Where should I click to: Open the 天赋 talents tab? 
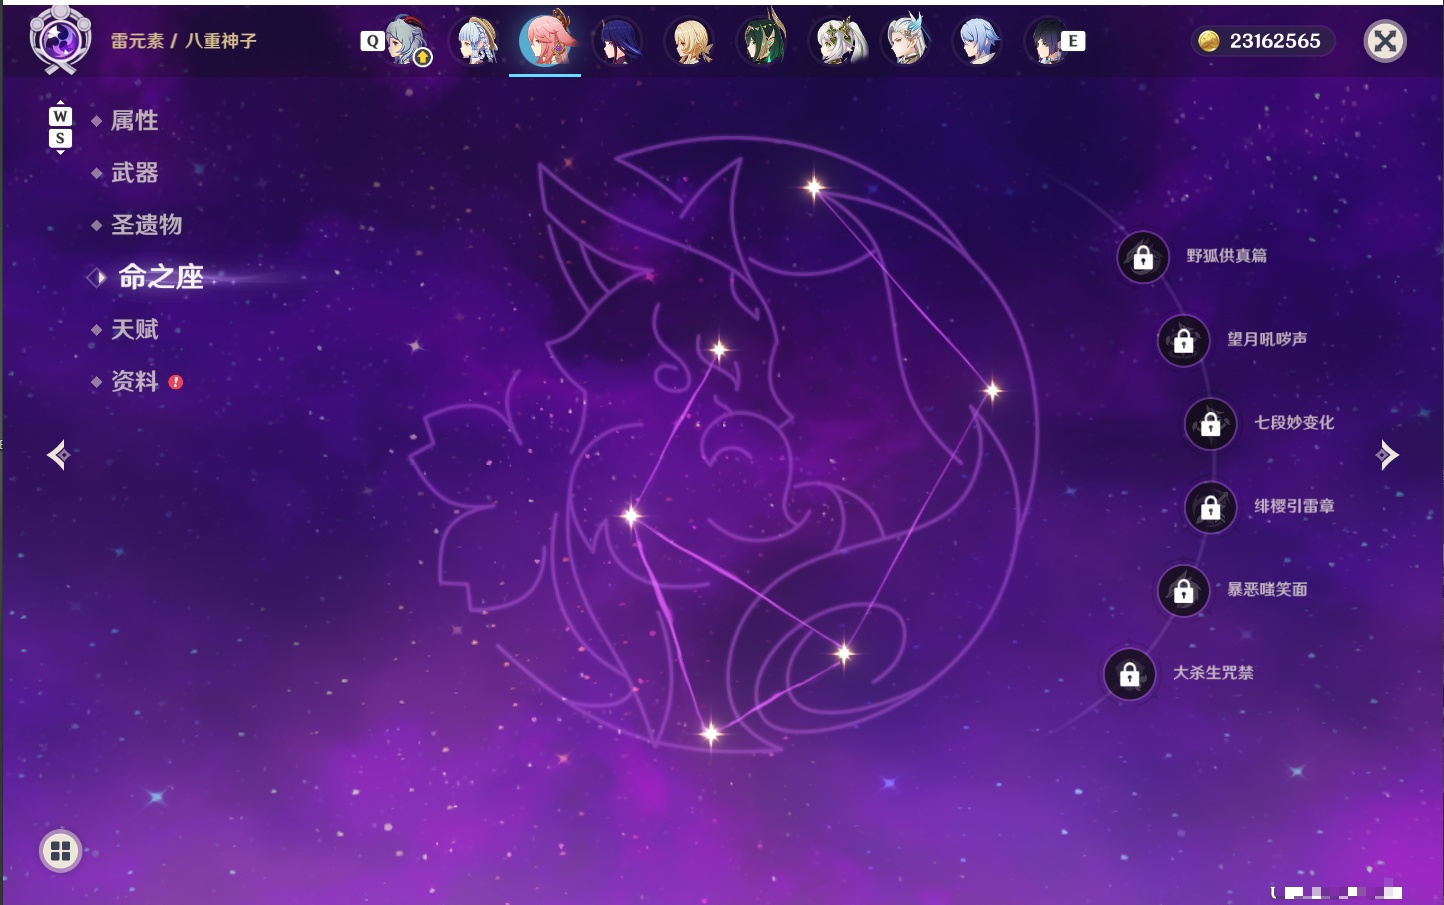point(134,329)
